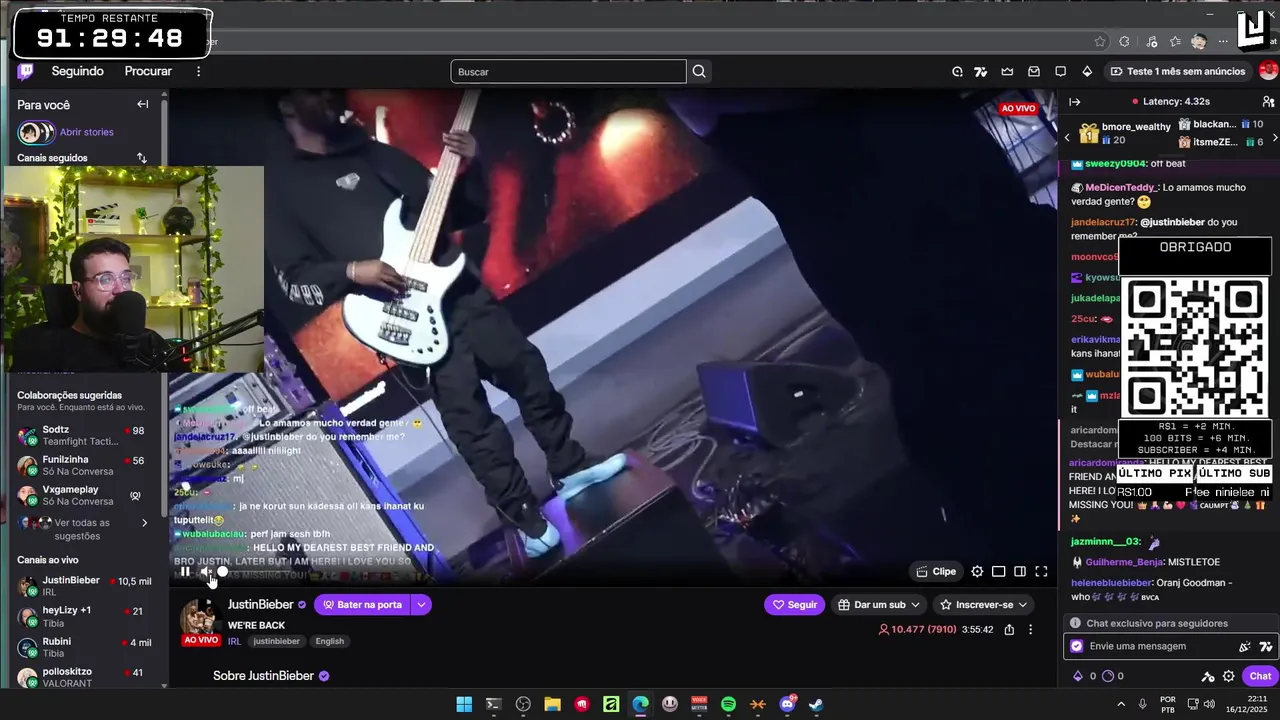Open the moderation sword icon near Chat

click(1208, 676)
